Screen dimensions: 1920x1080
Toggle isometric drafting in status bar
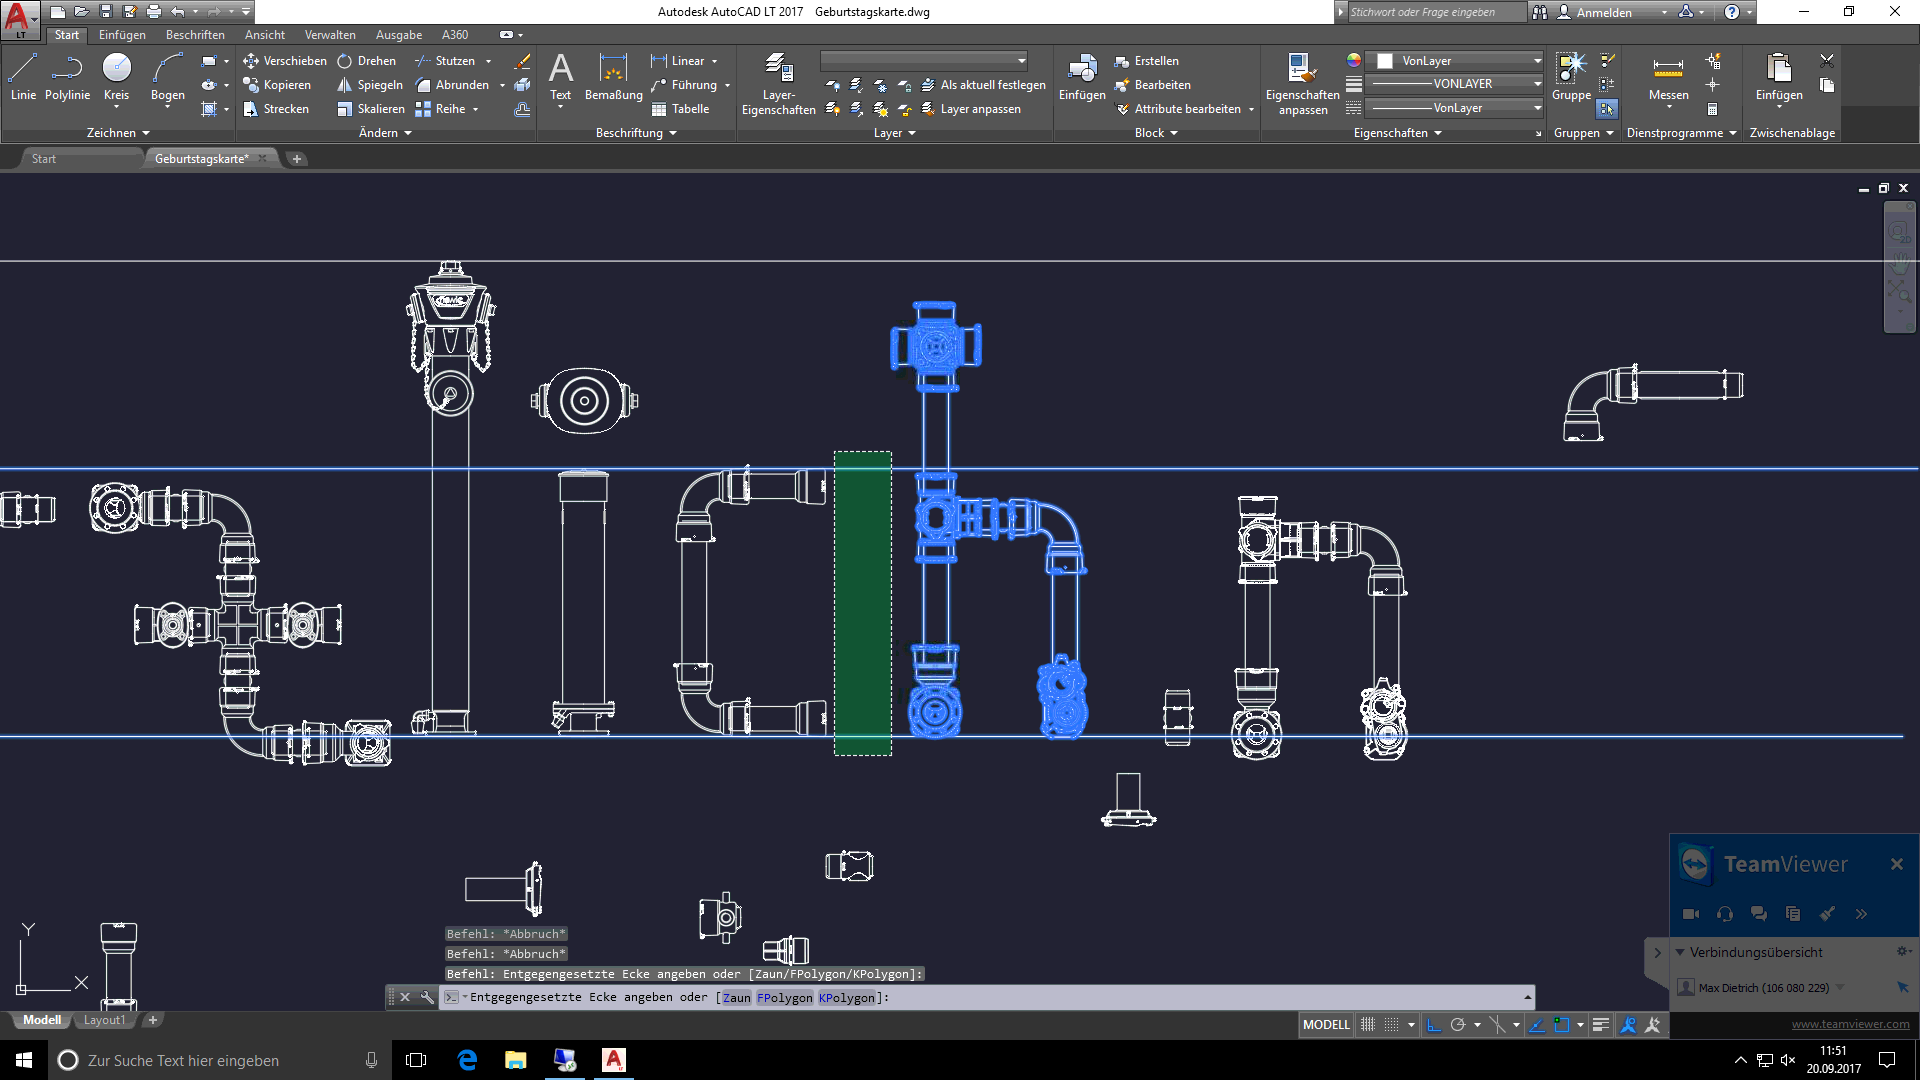point(1497,1024)
